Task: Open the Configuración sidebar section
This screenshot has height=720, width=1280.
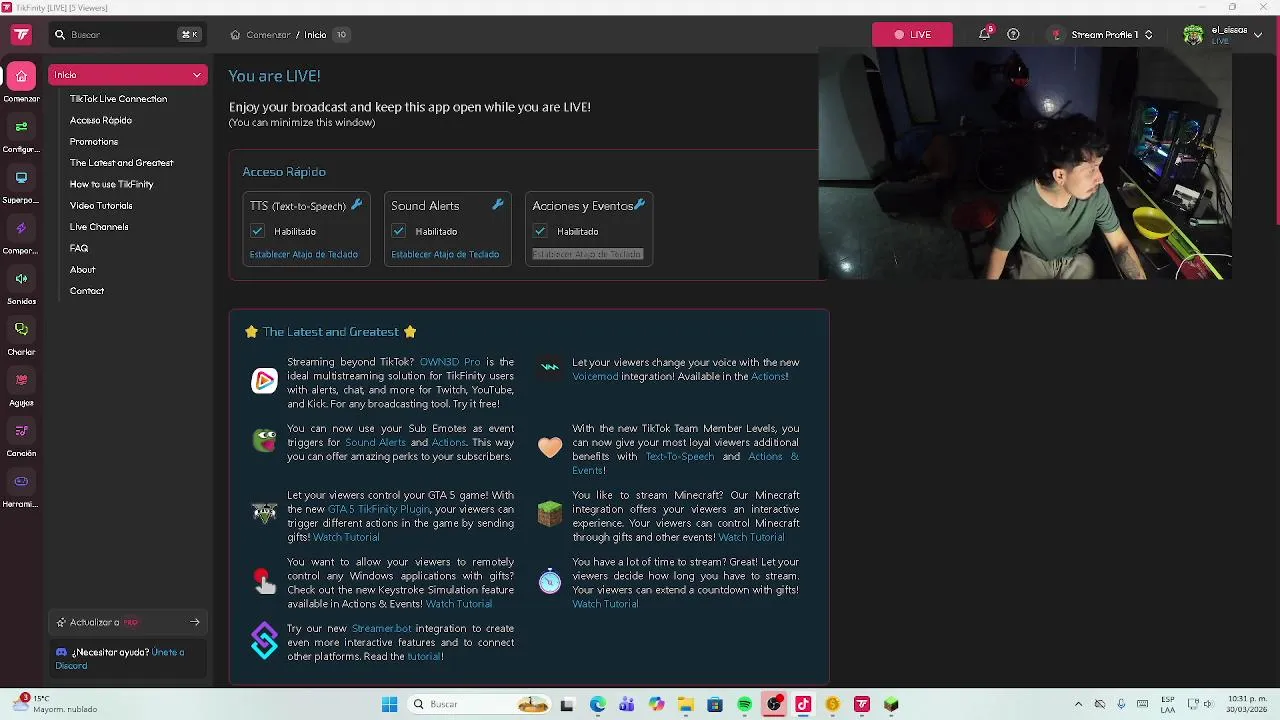Action: click(21, 127)
